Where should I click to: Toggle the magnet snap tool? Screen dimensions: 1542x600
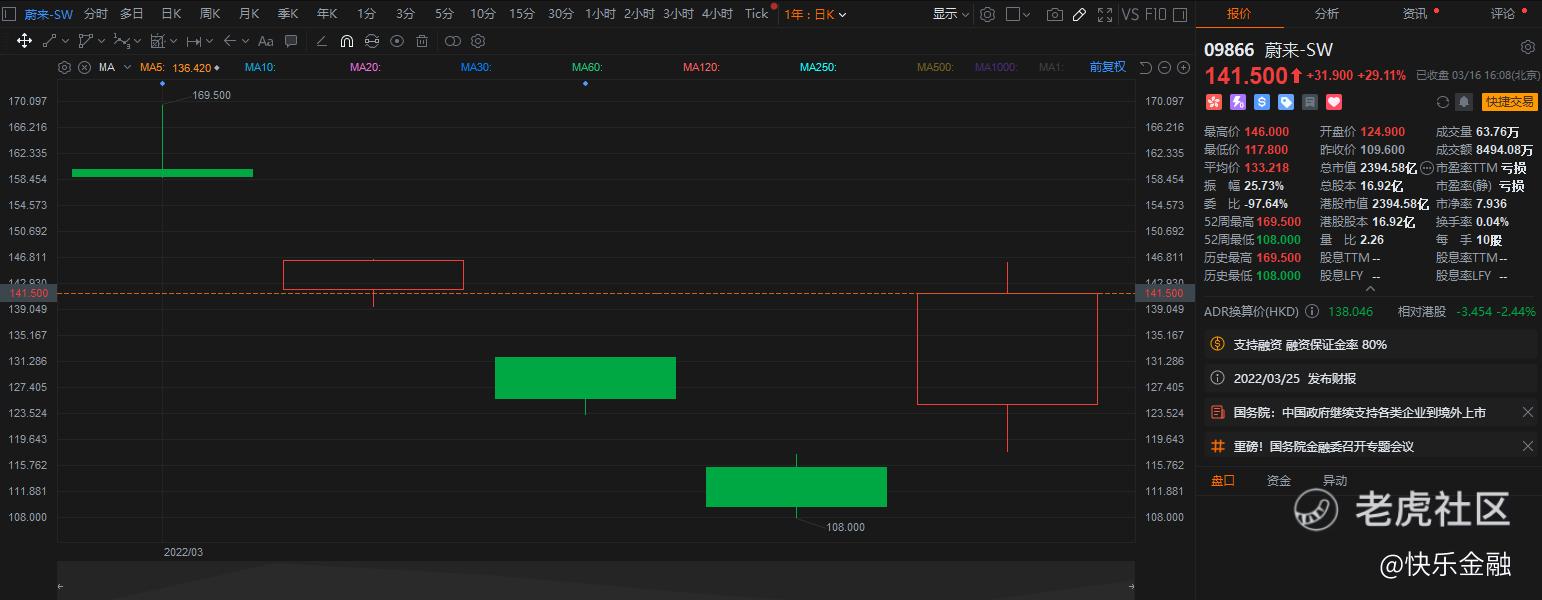(x=347, y=41)
